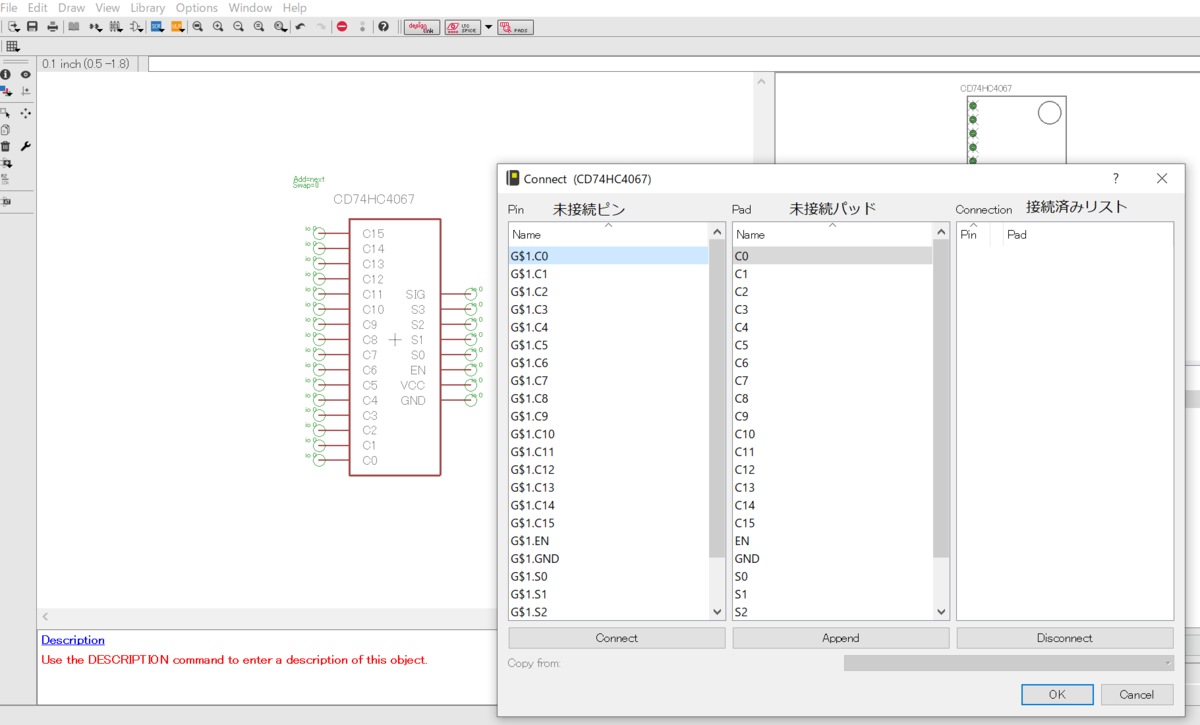Click the PADS toolbar button
The height and width of the screenshot is (725, 1200).
point(515,28)
